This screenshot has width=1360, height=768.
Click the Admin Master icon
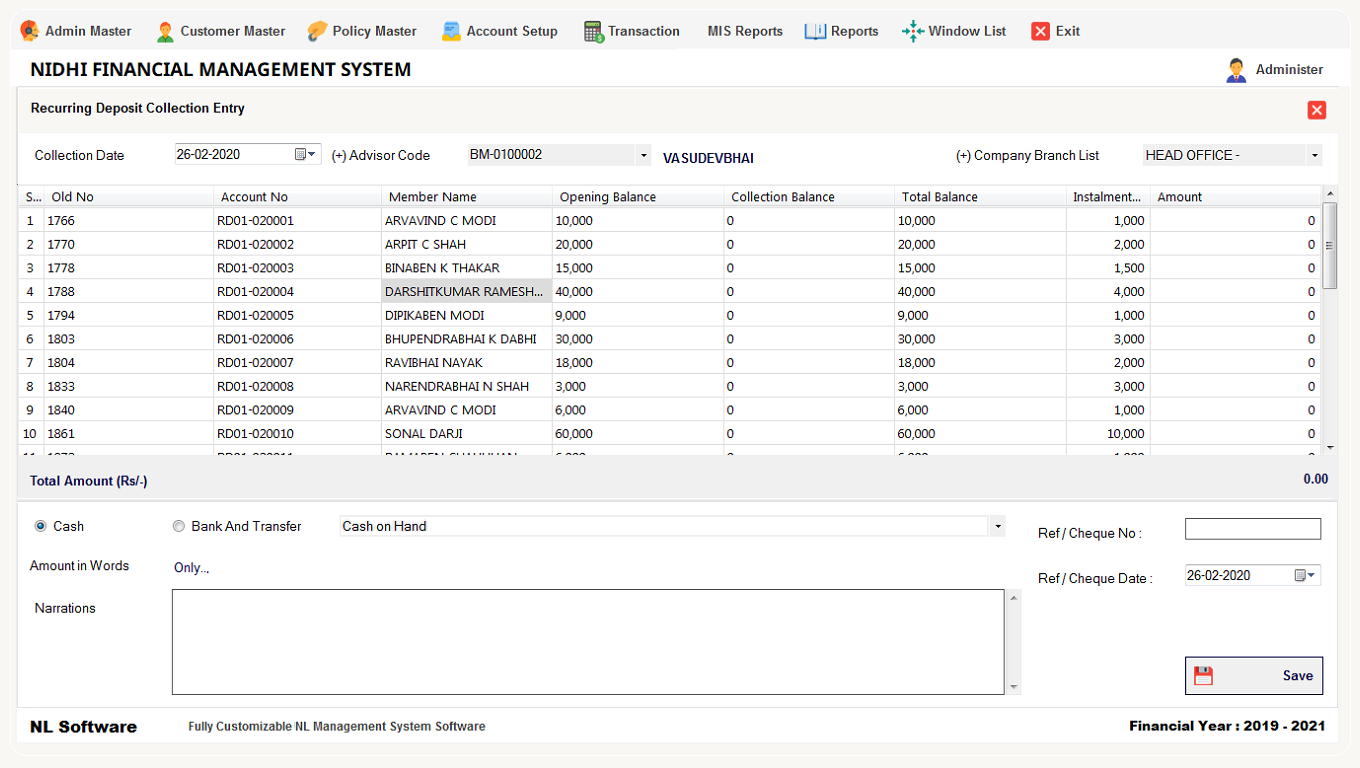click(30, 31)
